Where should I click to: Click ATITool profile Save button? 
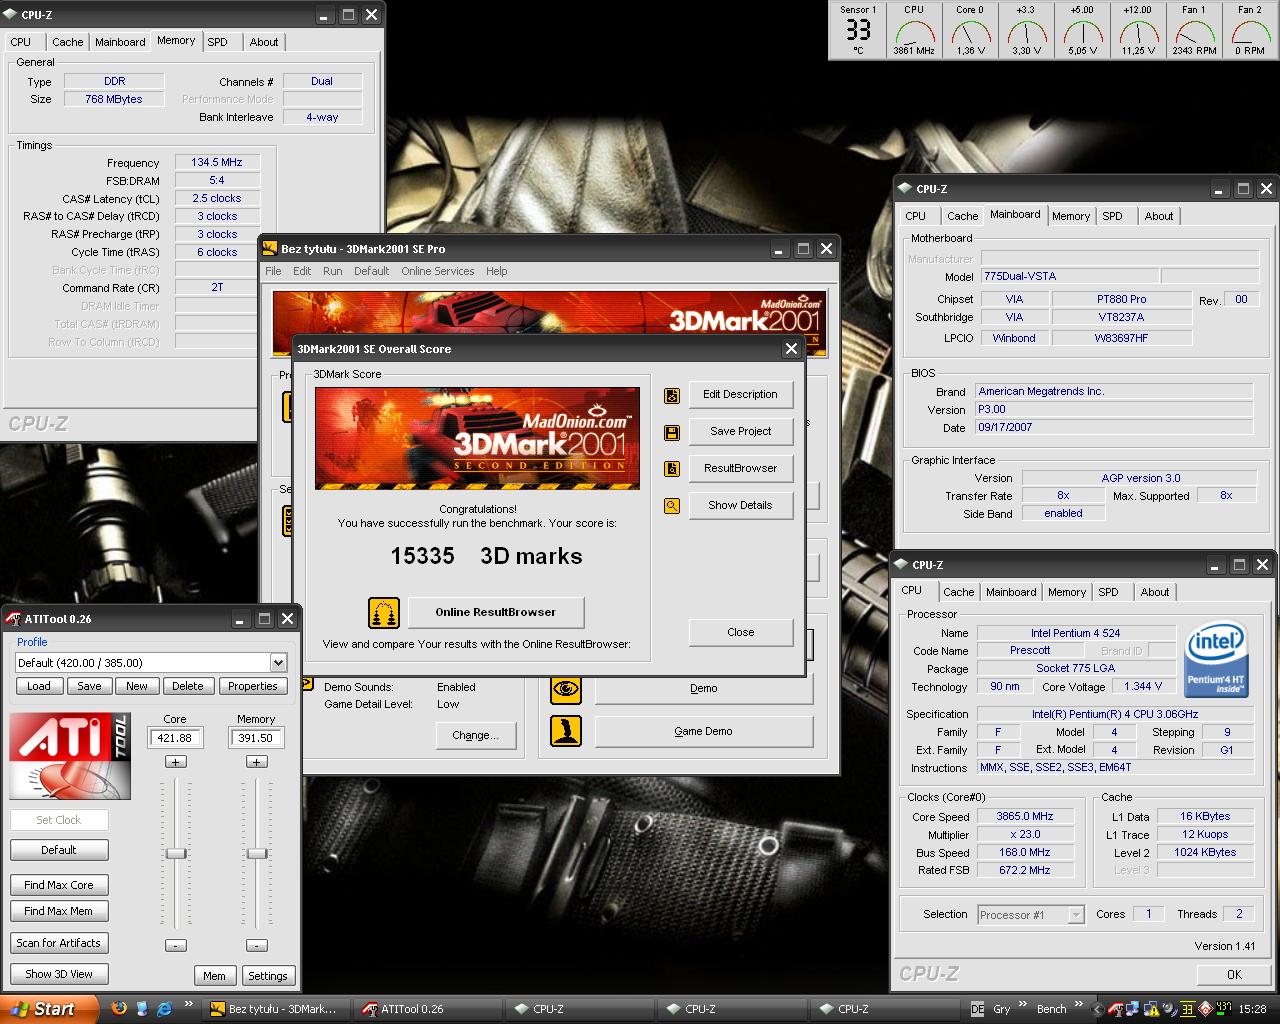pyautogui.click(x=89, y=686)
